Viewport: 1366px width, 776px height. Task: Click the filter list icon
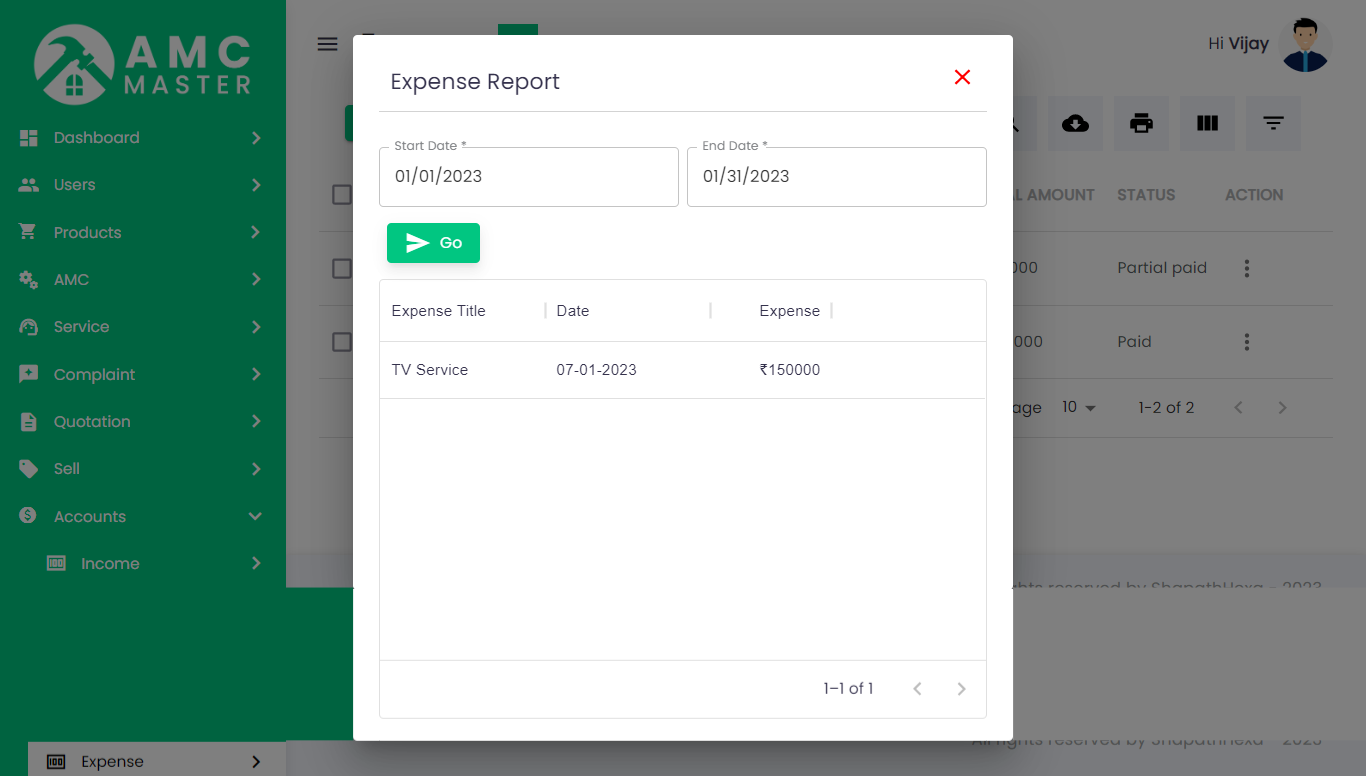[x=1273, y=124]
